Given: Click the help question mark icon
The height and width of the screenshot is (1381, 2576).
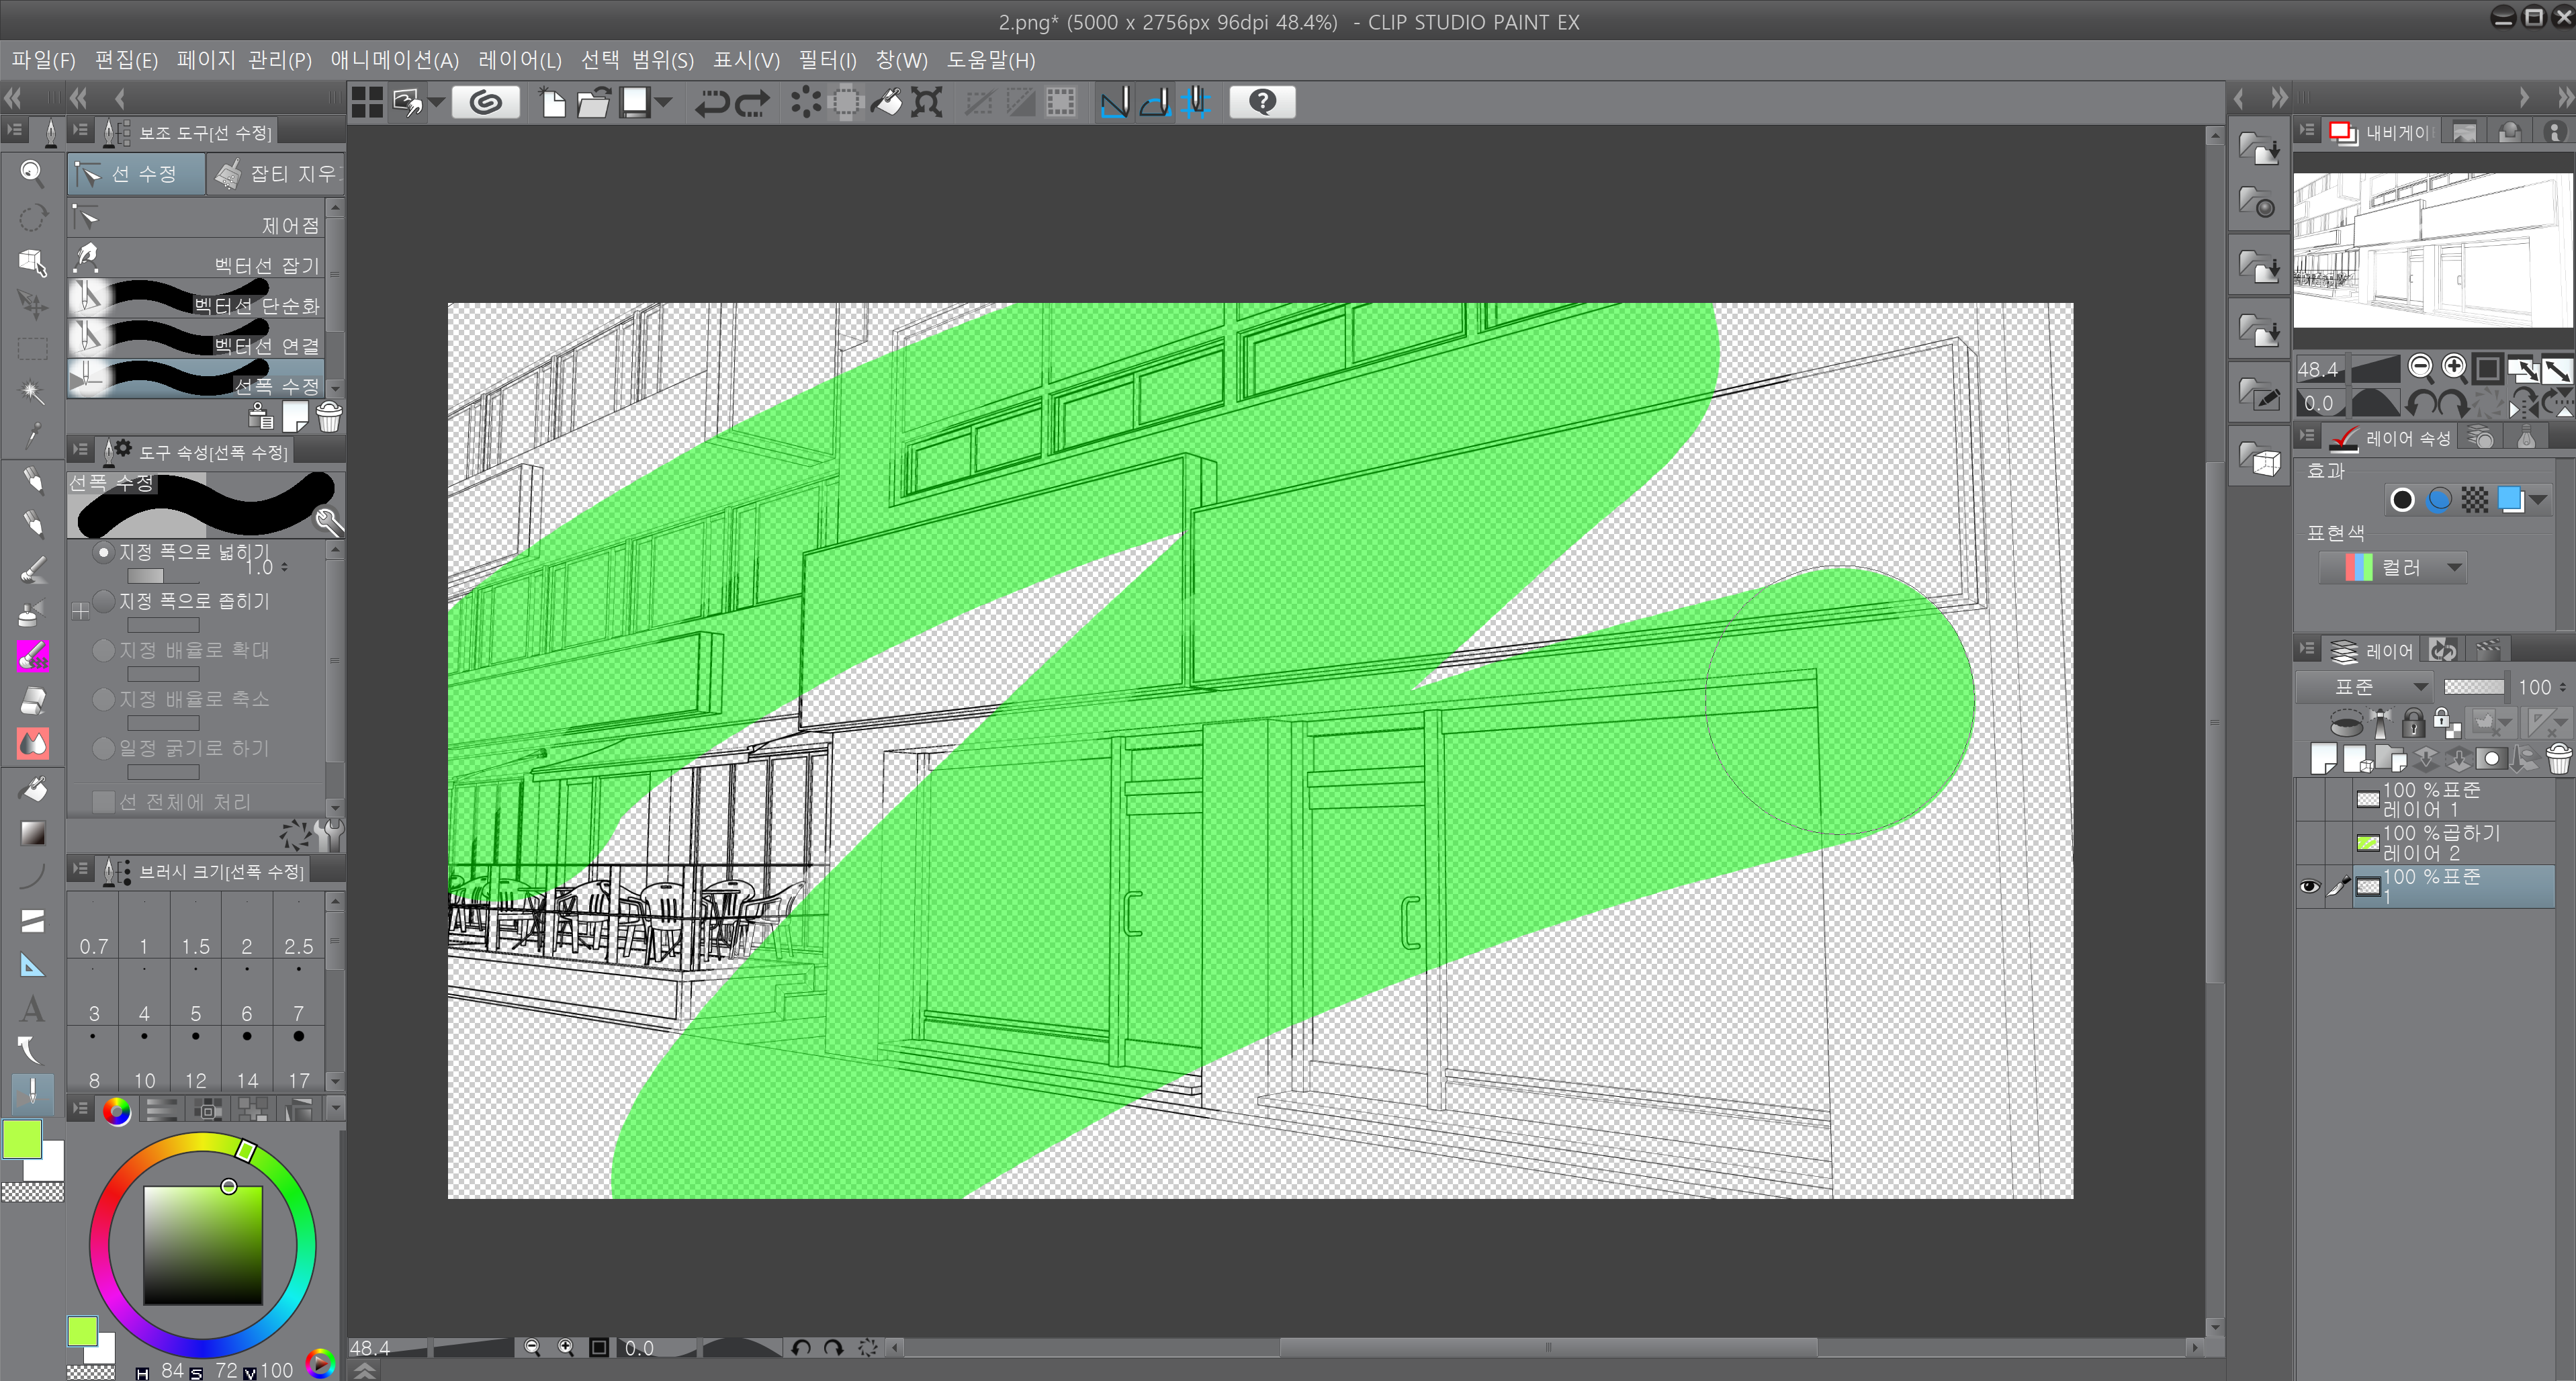Looking at the screenshot, I should (x=1262, y=102).
